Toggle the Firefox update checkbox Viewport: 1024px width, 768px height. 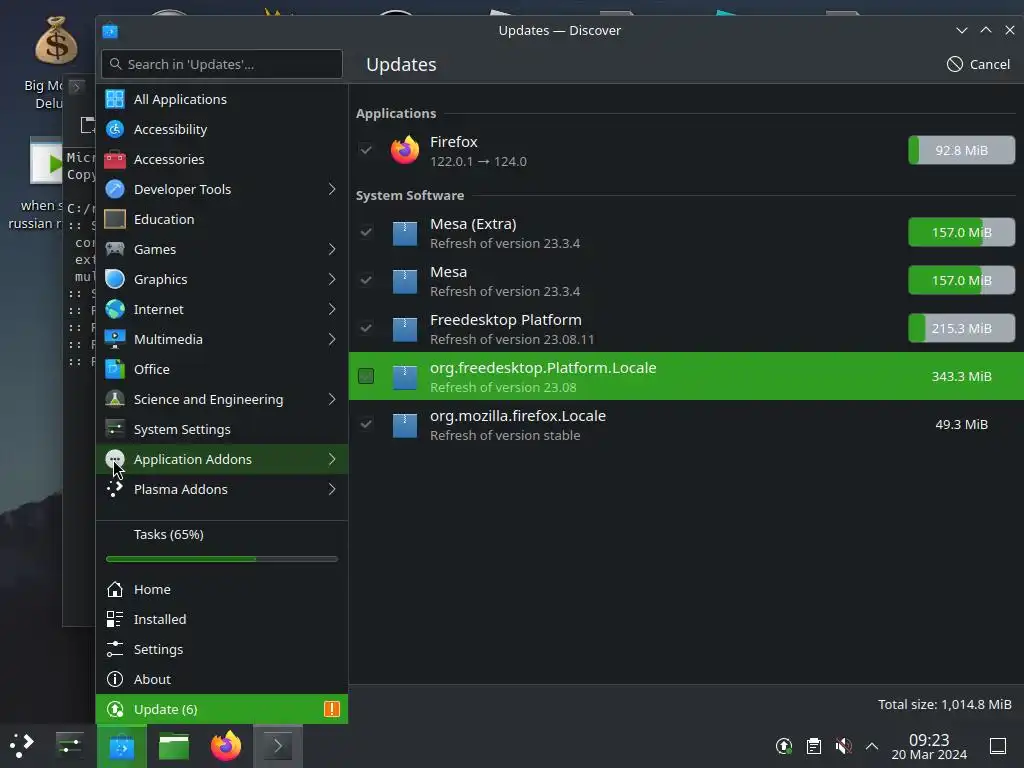[366, 150]
